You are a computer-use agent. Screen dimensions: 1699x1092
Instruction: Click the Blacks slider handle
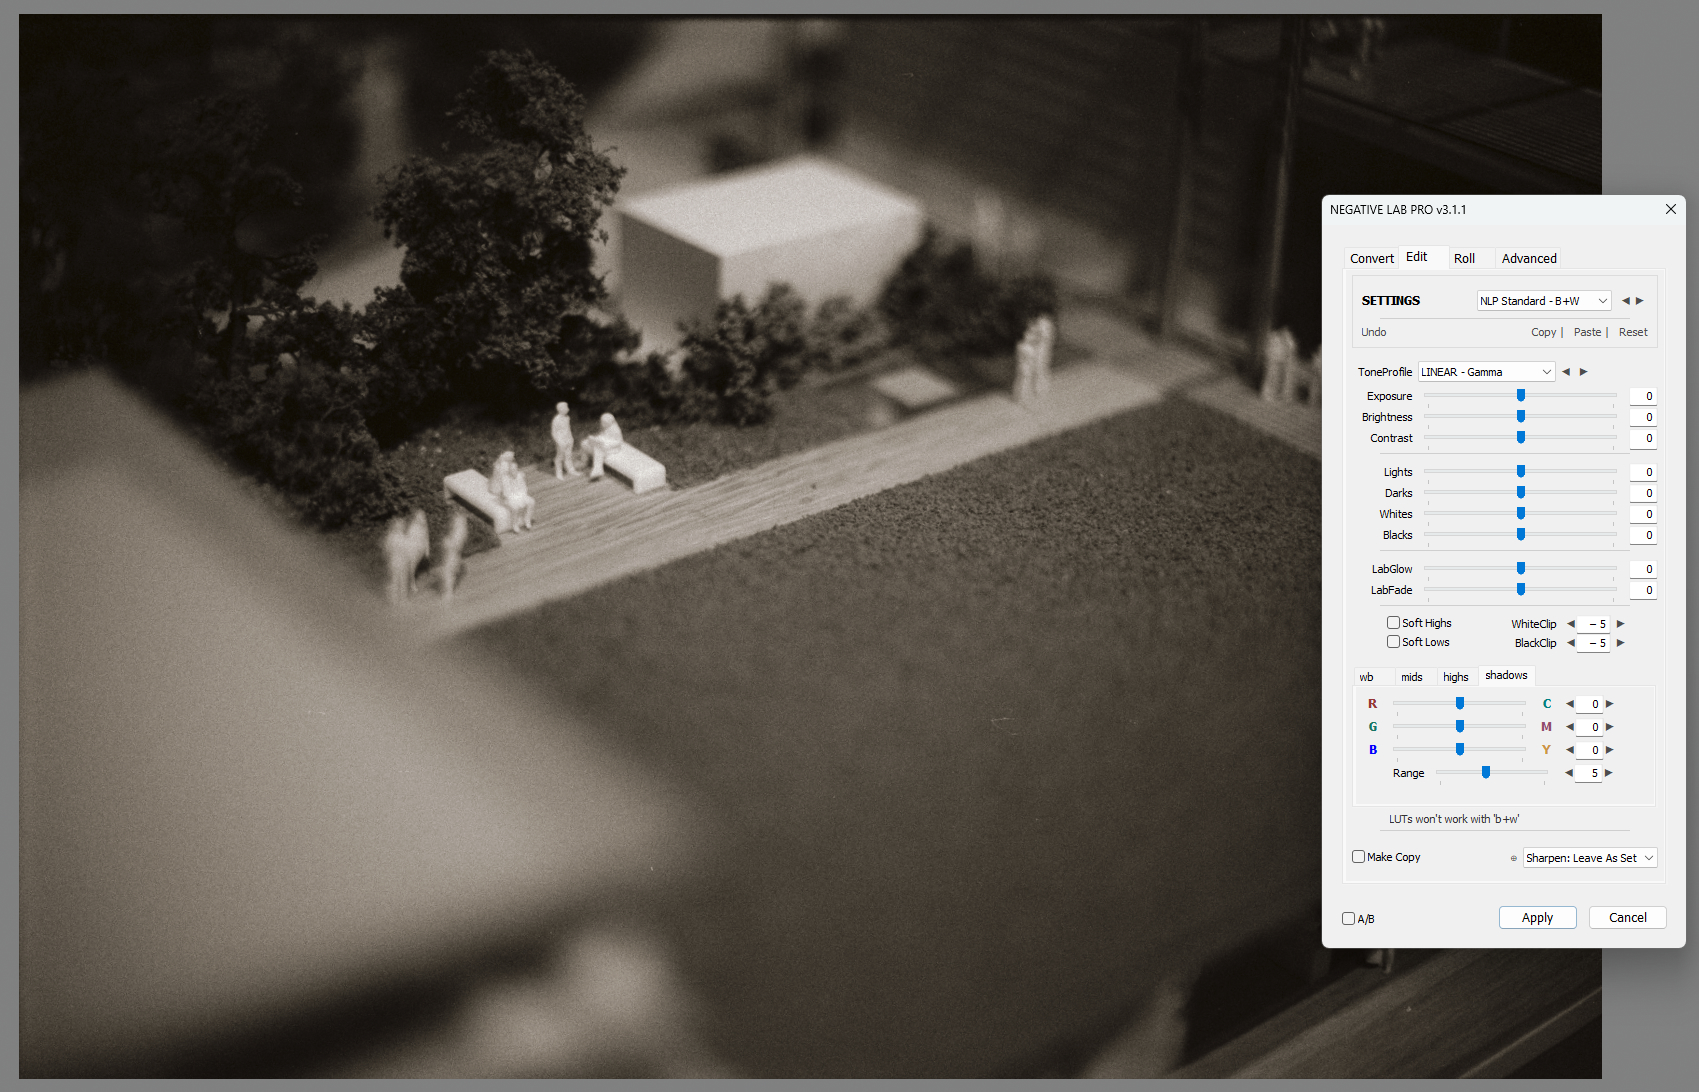coord(1521,535)
